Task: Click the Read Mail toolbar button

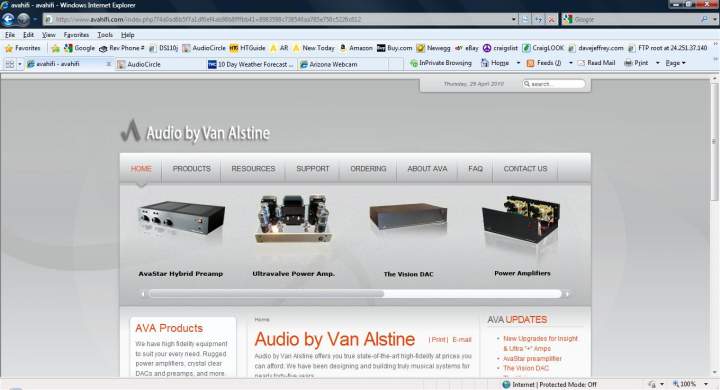Action: point(596,63)
